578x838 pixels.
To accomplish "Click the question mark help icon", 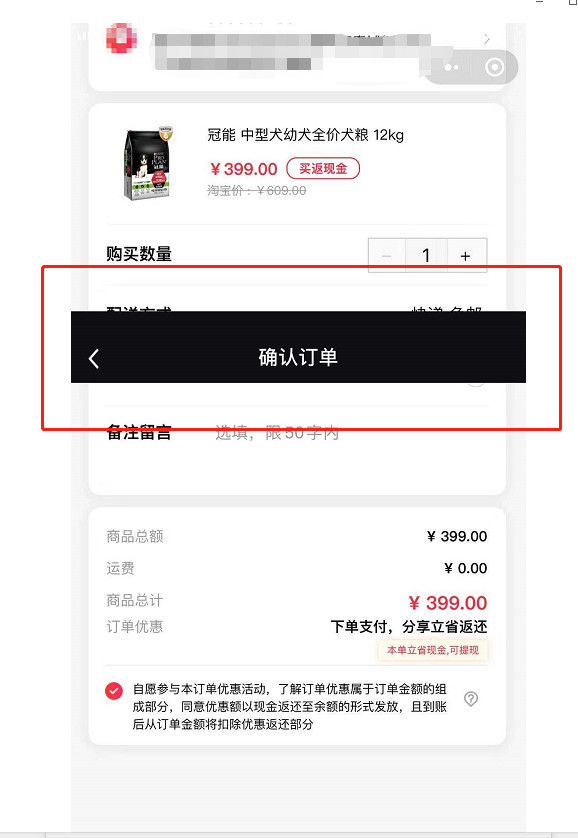I will pos(471,699).
